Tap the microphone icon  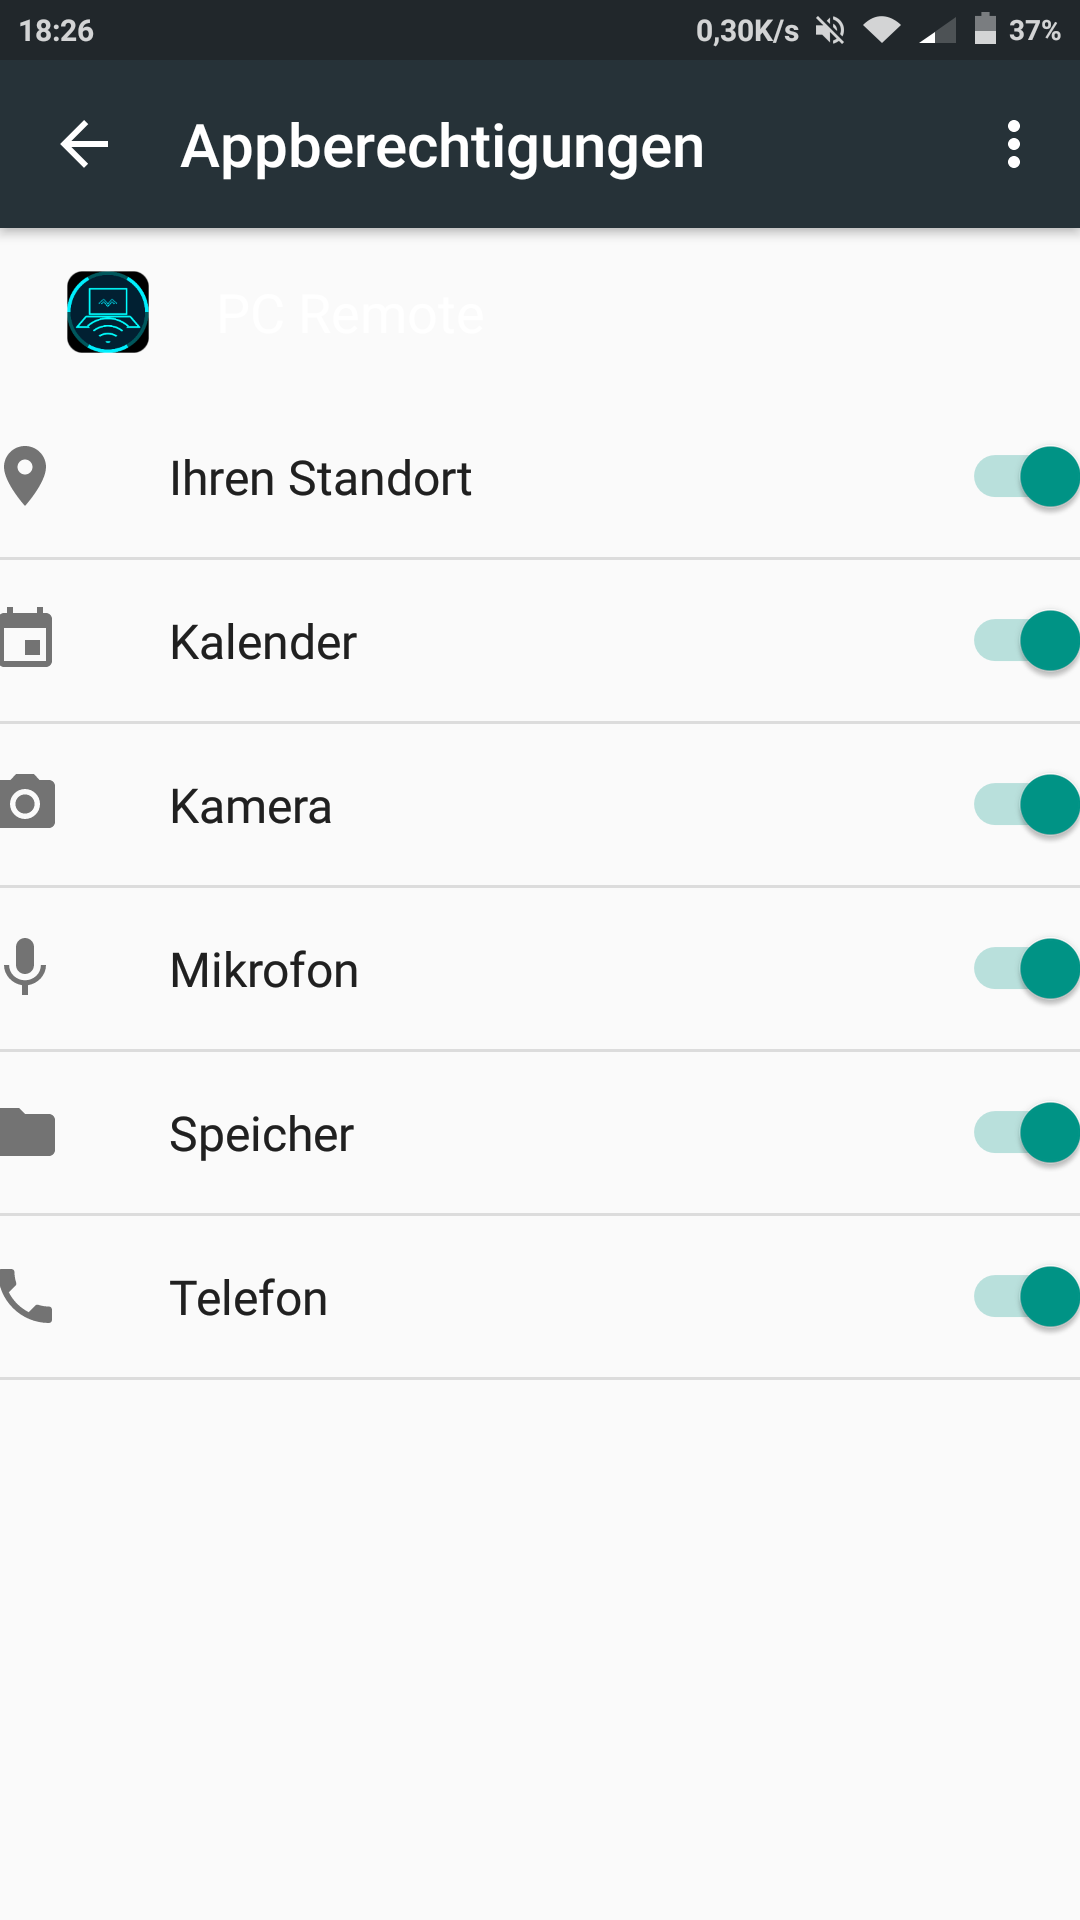tap(25, 967)
